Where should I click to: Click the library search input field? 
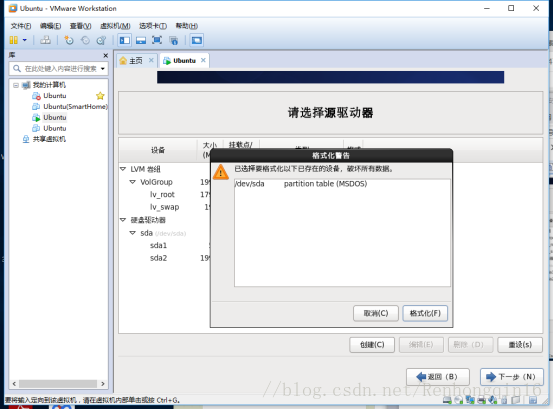point(59,68)
